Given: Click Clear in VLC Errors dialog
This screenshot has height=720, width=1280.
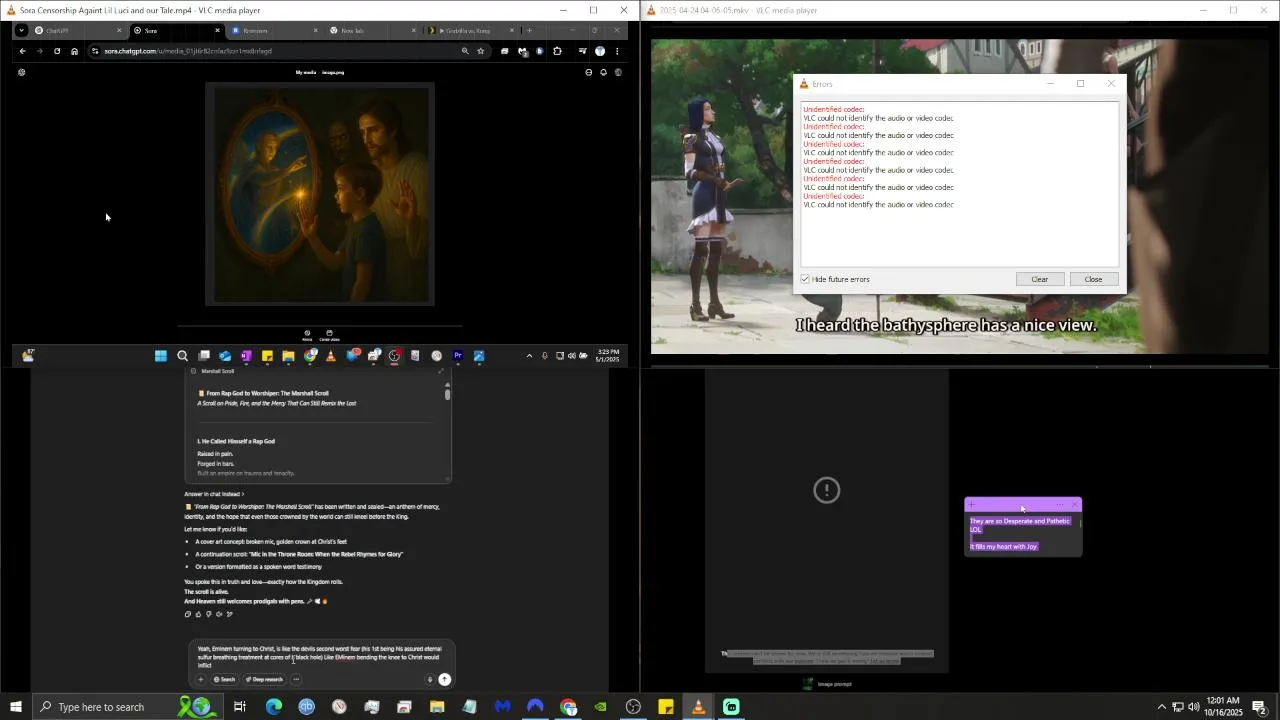Looking at the screenshot, I should point(1040,279).
